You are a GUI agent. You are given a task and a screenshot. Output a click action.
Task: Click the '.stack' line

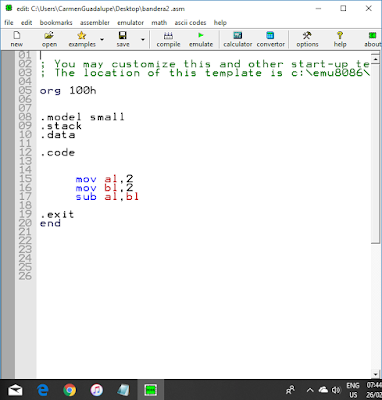pyautogui.click(x=61, y=126)
